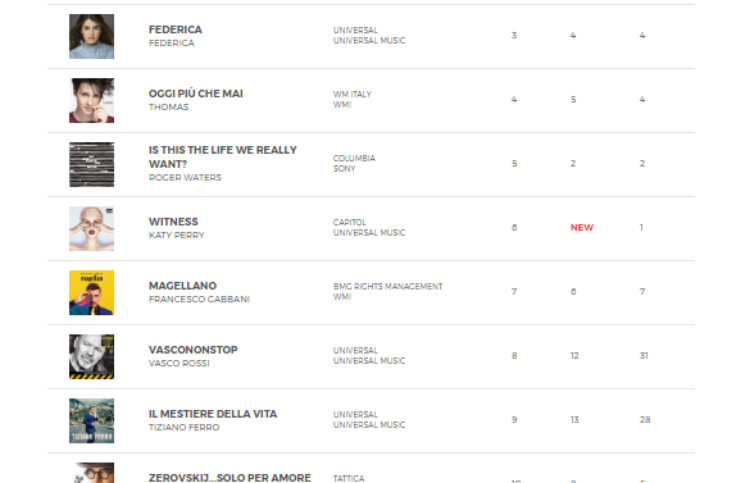The width and height of the screenshot is (745, 483).
Task: Open the FEDERICA album title link
Action: (175, 30)
